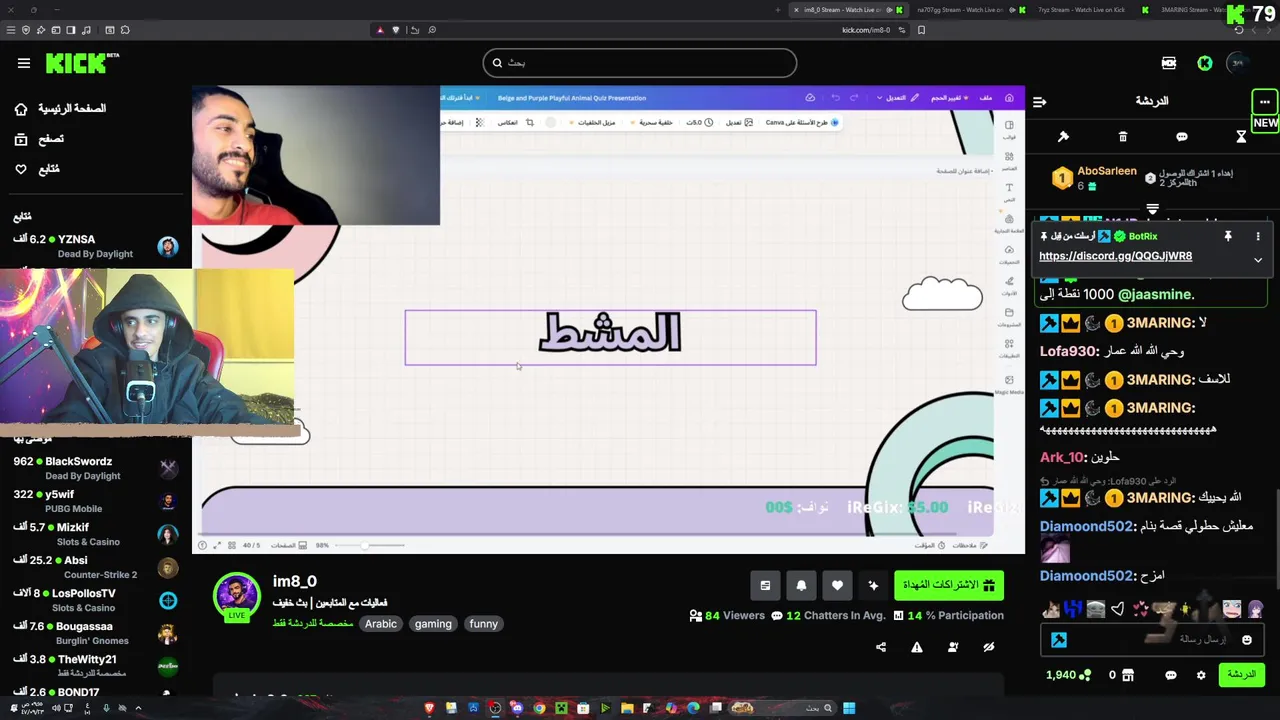Click AboSarleen in gift leaderboard

coord(1107,171)
